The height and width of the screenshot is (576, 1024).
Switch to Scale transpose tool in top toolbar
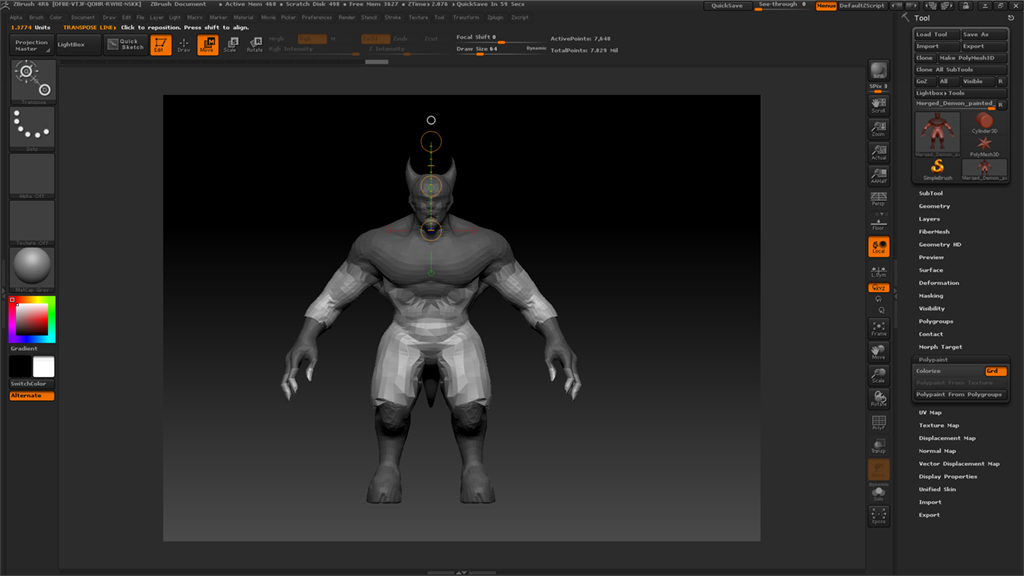click(x=231, y=44)
